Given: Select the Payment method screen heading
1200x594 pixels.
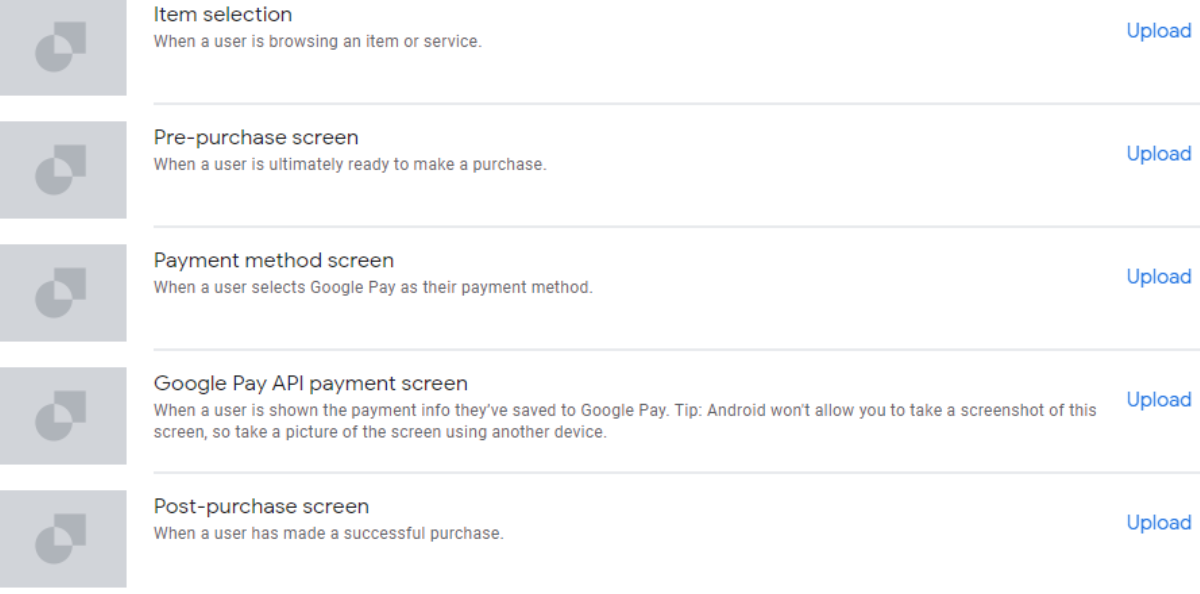Looking at the screenshot, I should 274,261.
